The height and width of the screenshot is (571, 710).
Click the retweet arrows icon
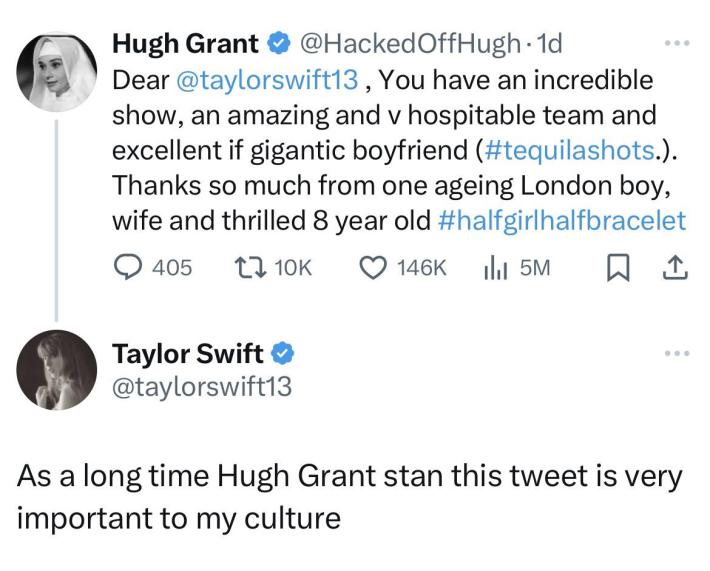pyautogui.click(x=245, y=267)
